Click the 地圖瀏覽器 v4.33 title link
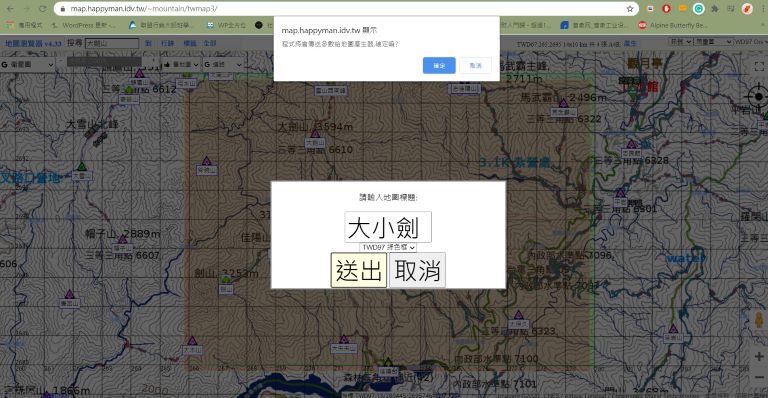768x398 pixels. pos(33,44)
